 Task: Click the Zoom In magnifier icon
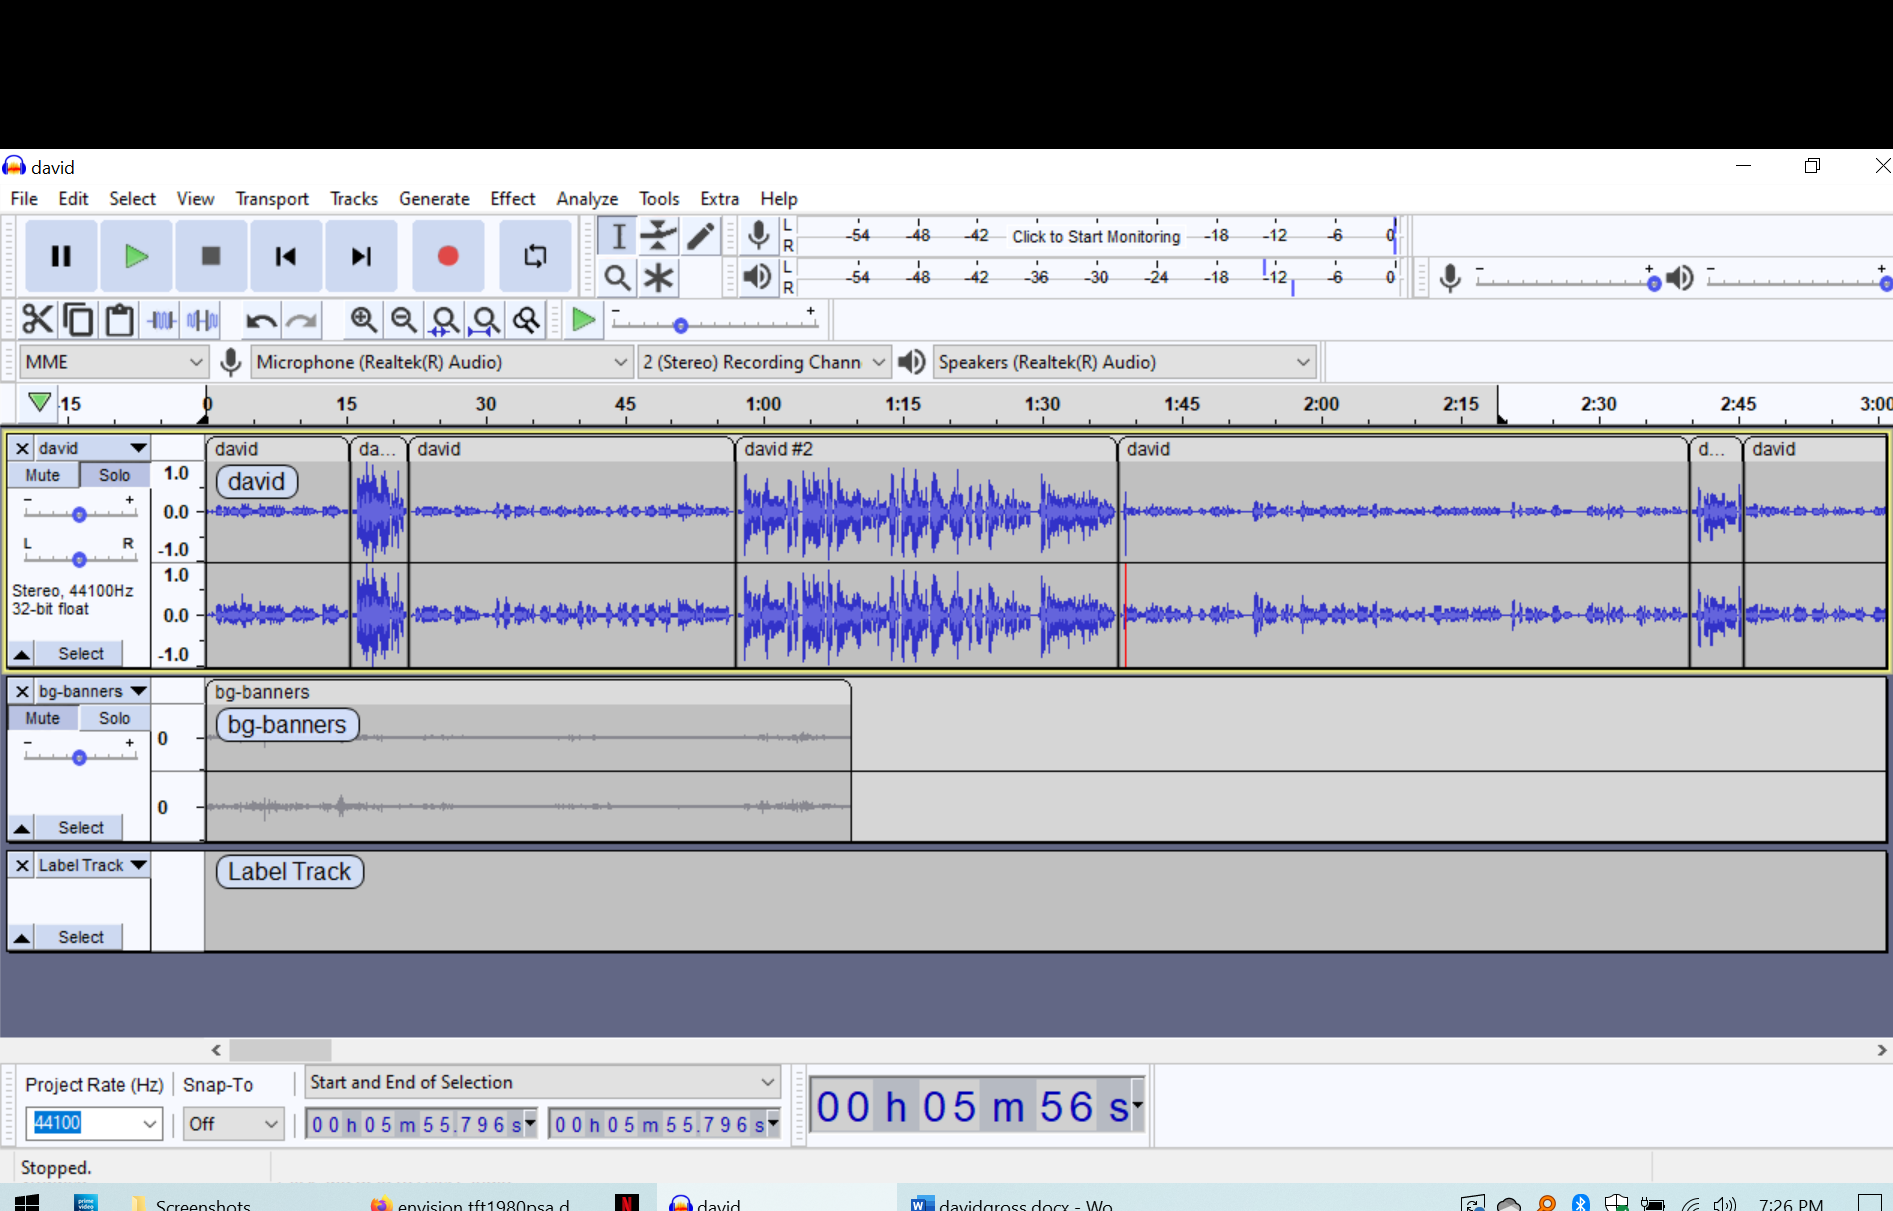click(x=364, y=320)
